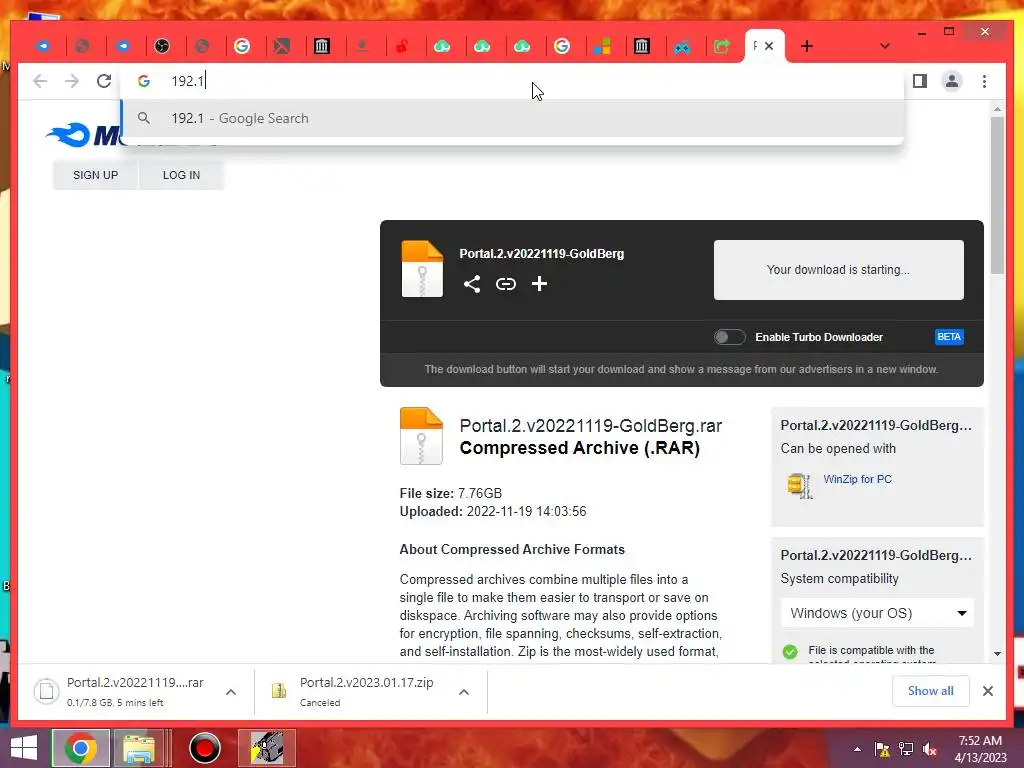Open 'Windows (your OS)' compatibility dropdown
This screenshot has height=768, width=1024.
878,613
